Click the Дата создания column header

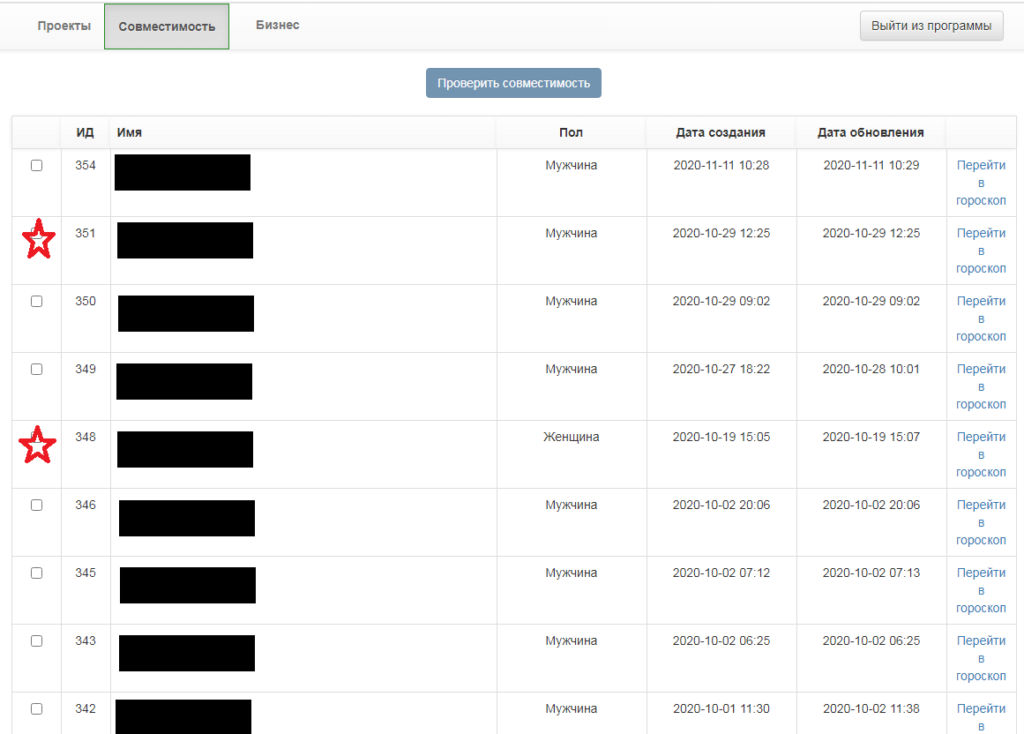720,133
